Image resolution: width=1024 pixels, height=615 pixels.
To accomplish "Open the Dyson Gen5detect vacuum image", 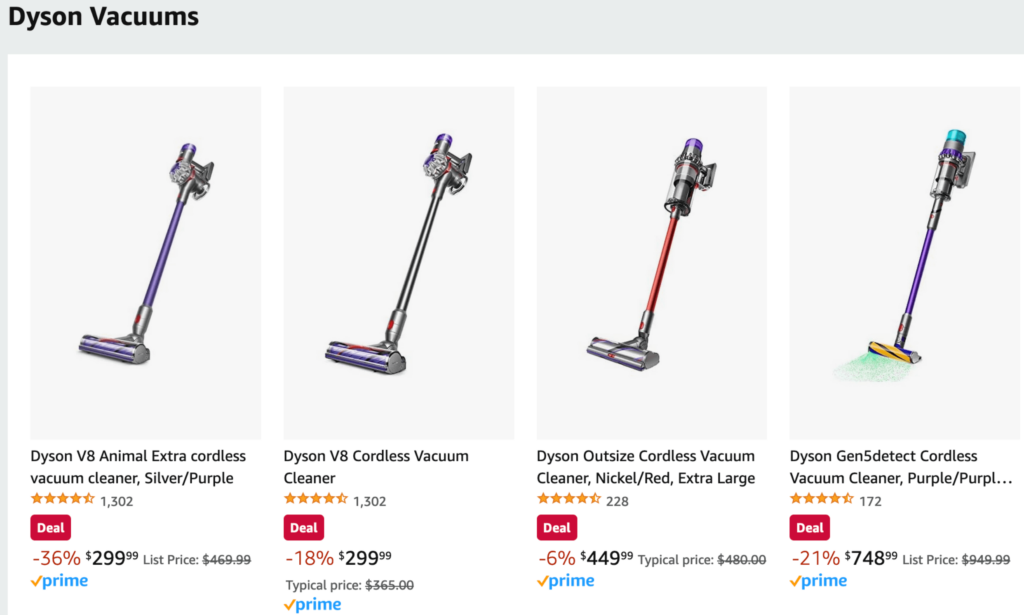I will (904, 262).
